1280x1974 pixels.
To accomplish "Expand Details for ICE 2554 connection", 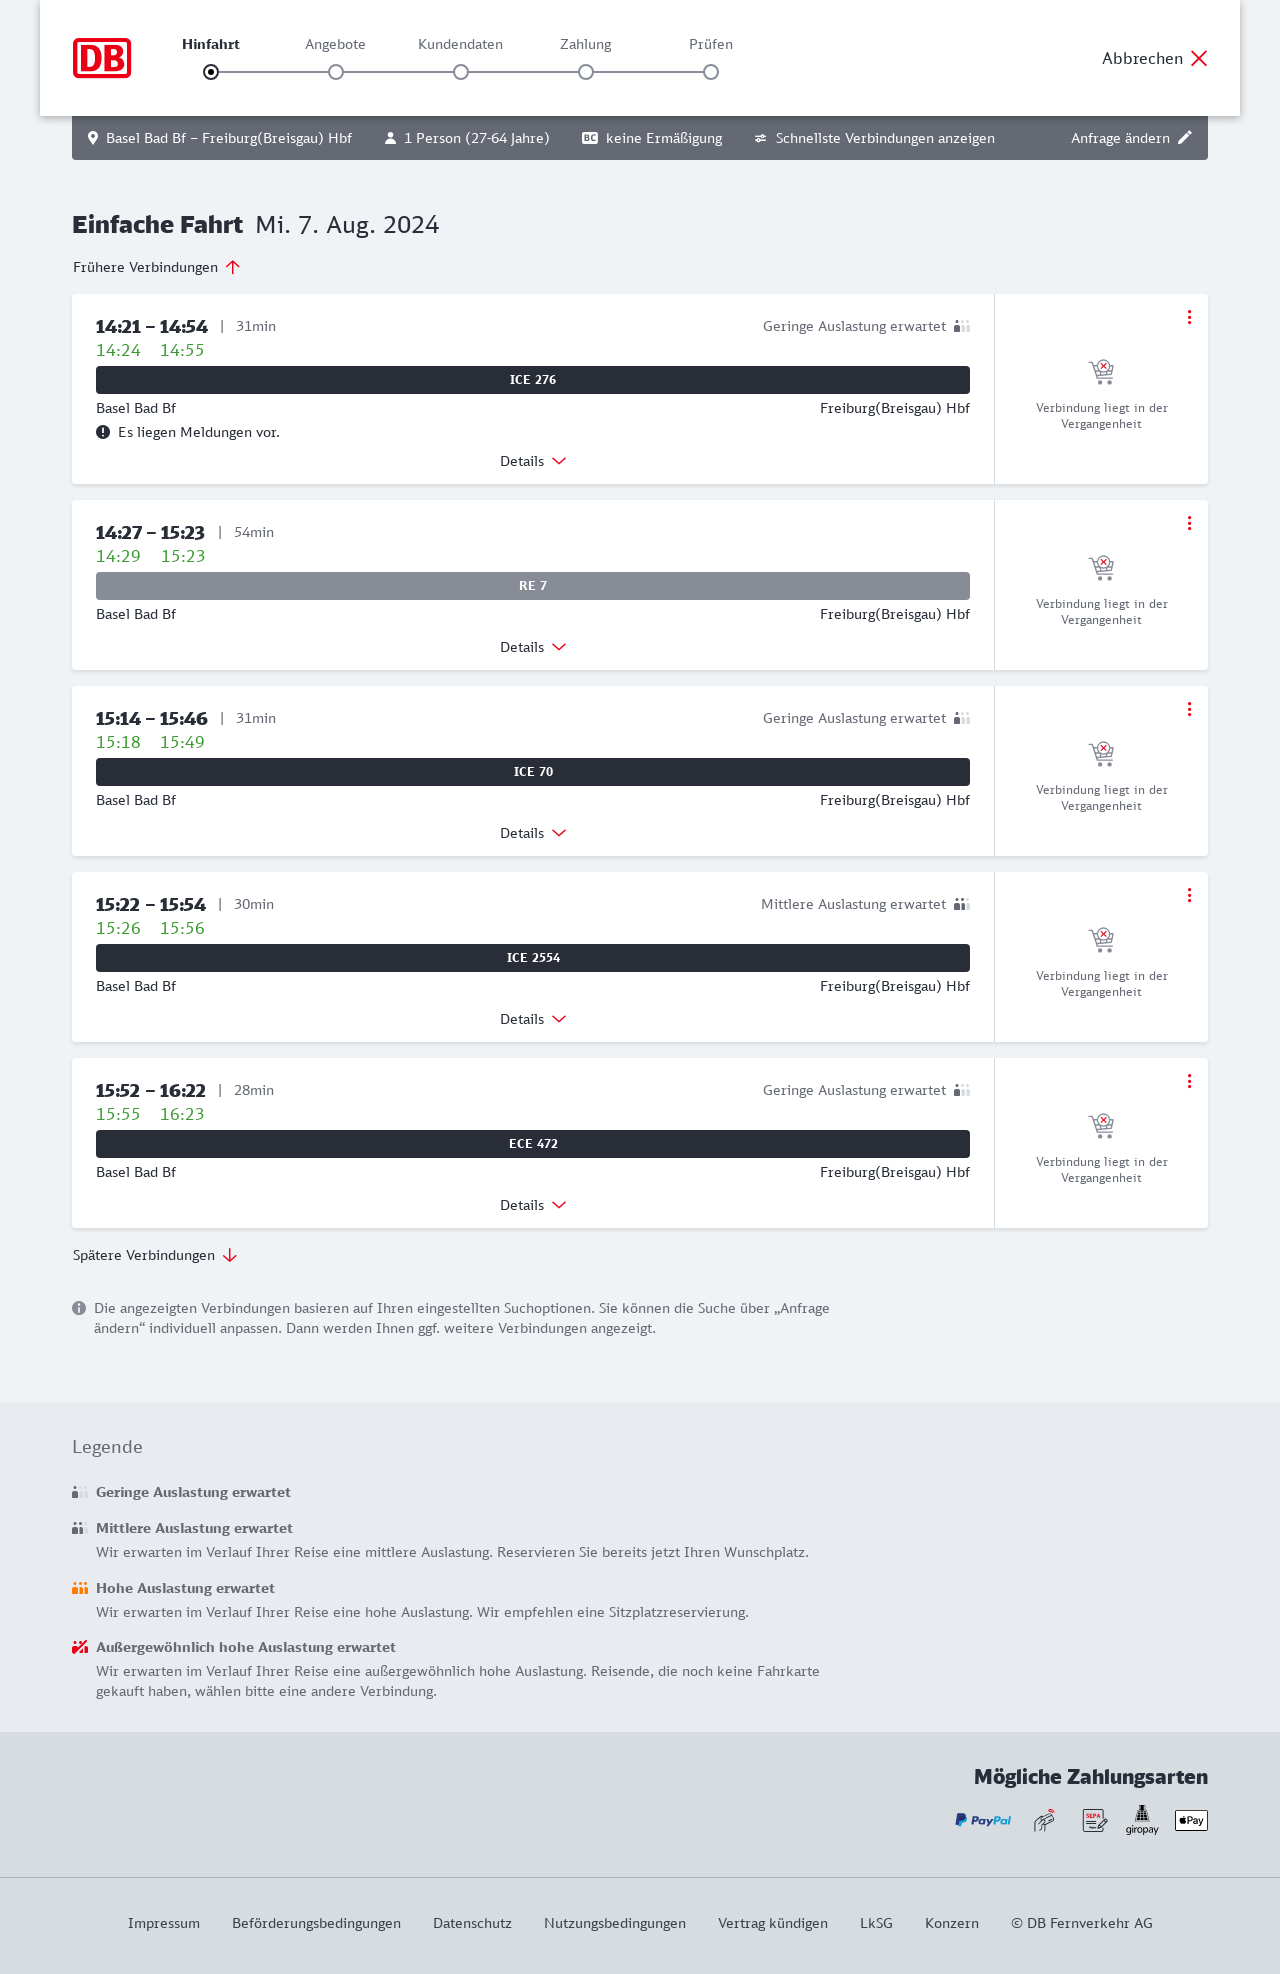I will [x=533, y=1019].
